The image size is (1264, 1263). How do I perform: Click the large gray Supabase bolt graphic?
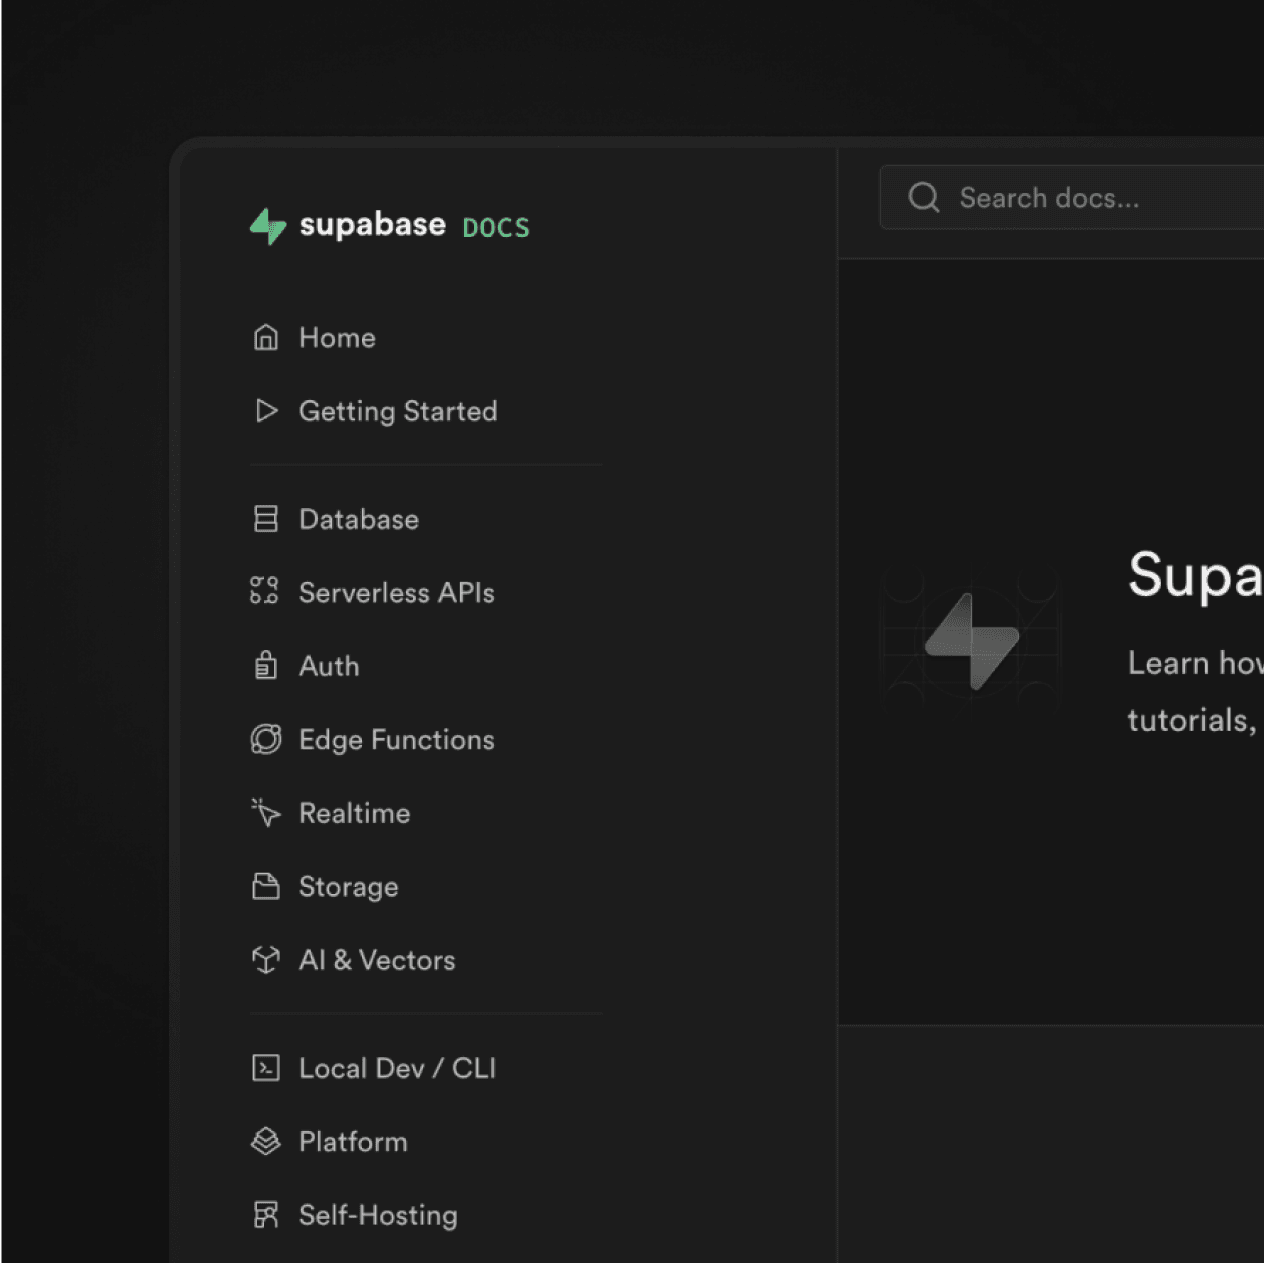[x=971, y=641]
